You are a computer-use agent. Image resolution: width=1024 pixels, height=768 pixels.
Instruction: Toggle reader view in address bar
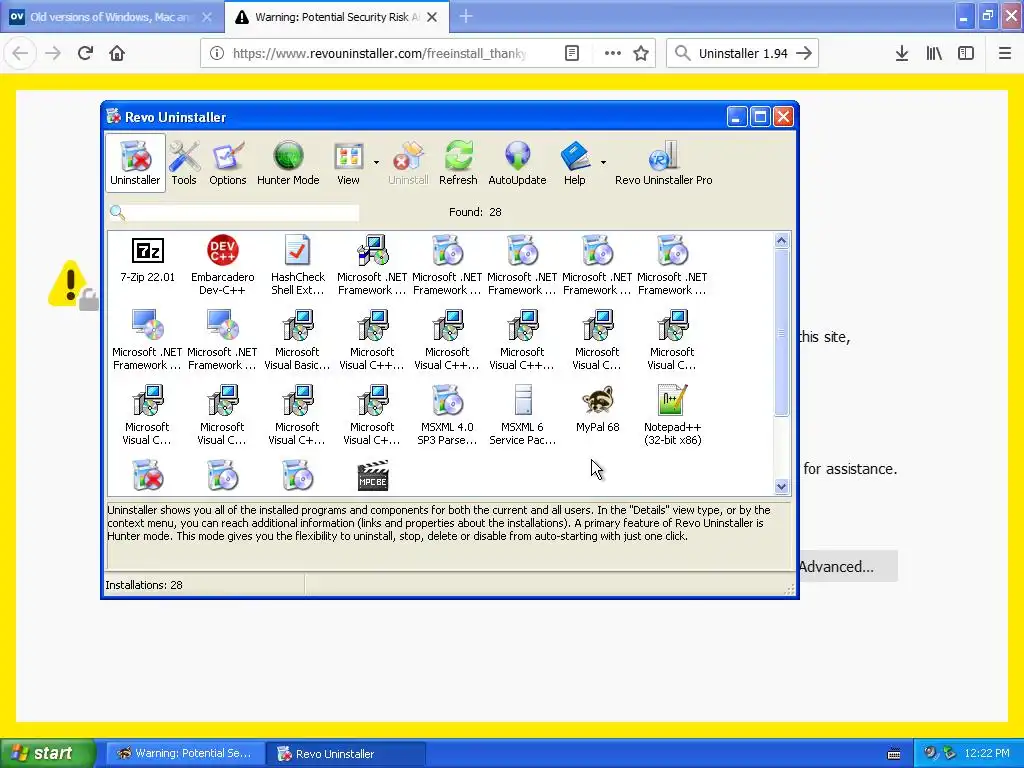point(571,53)
